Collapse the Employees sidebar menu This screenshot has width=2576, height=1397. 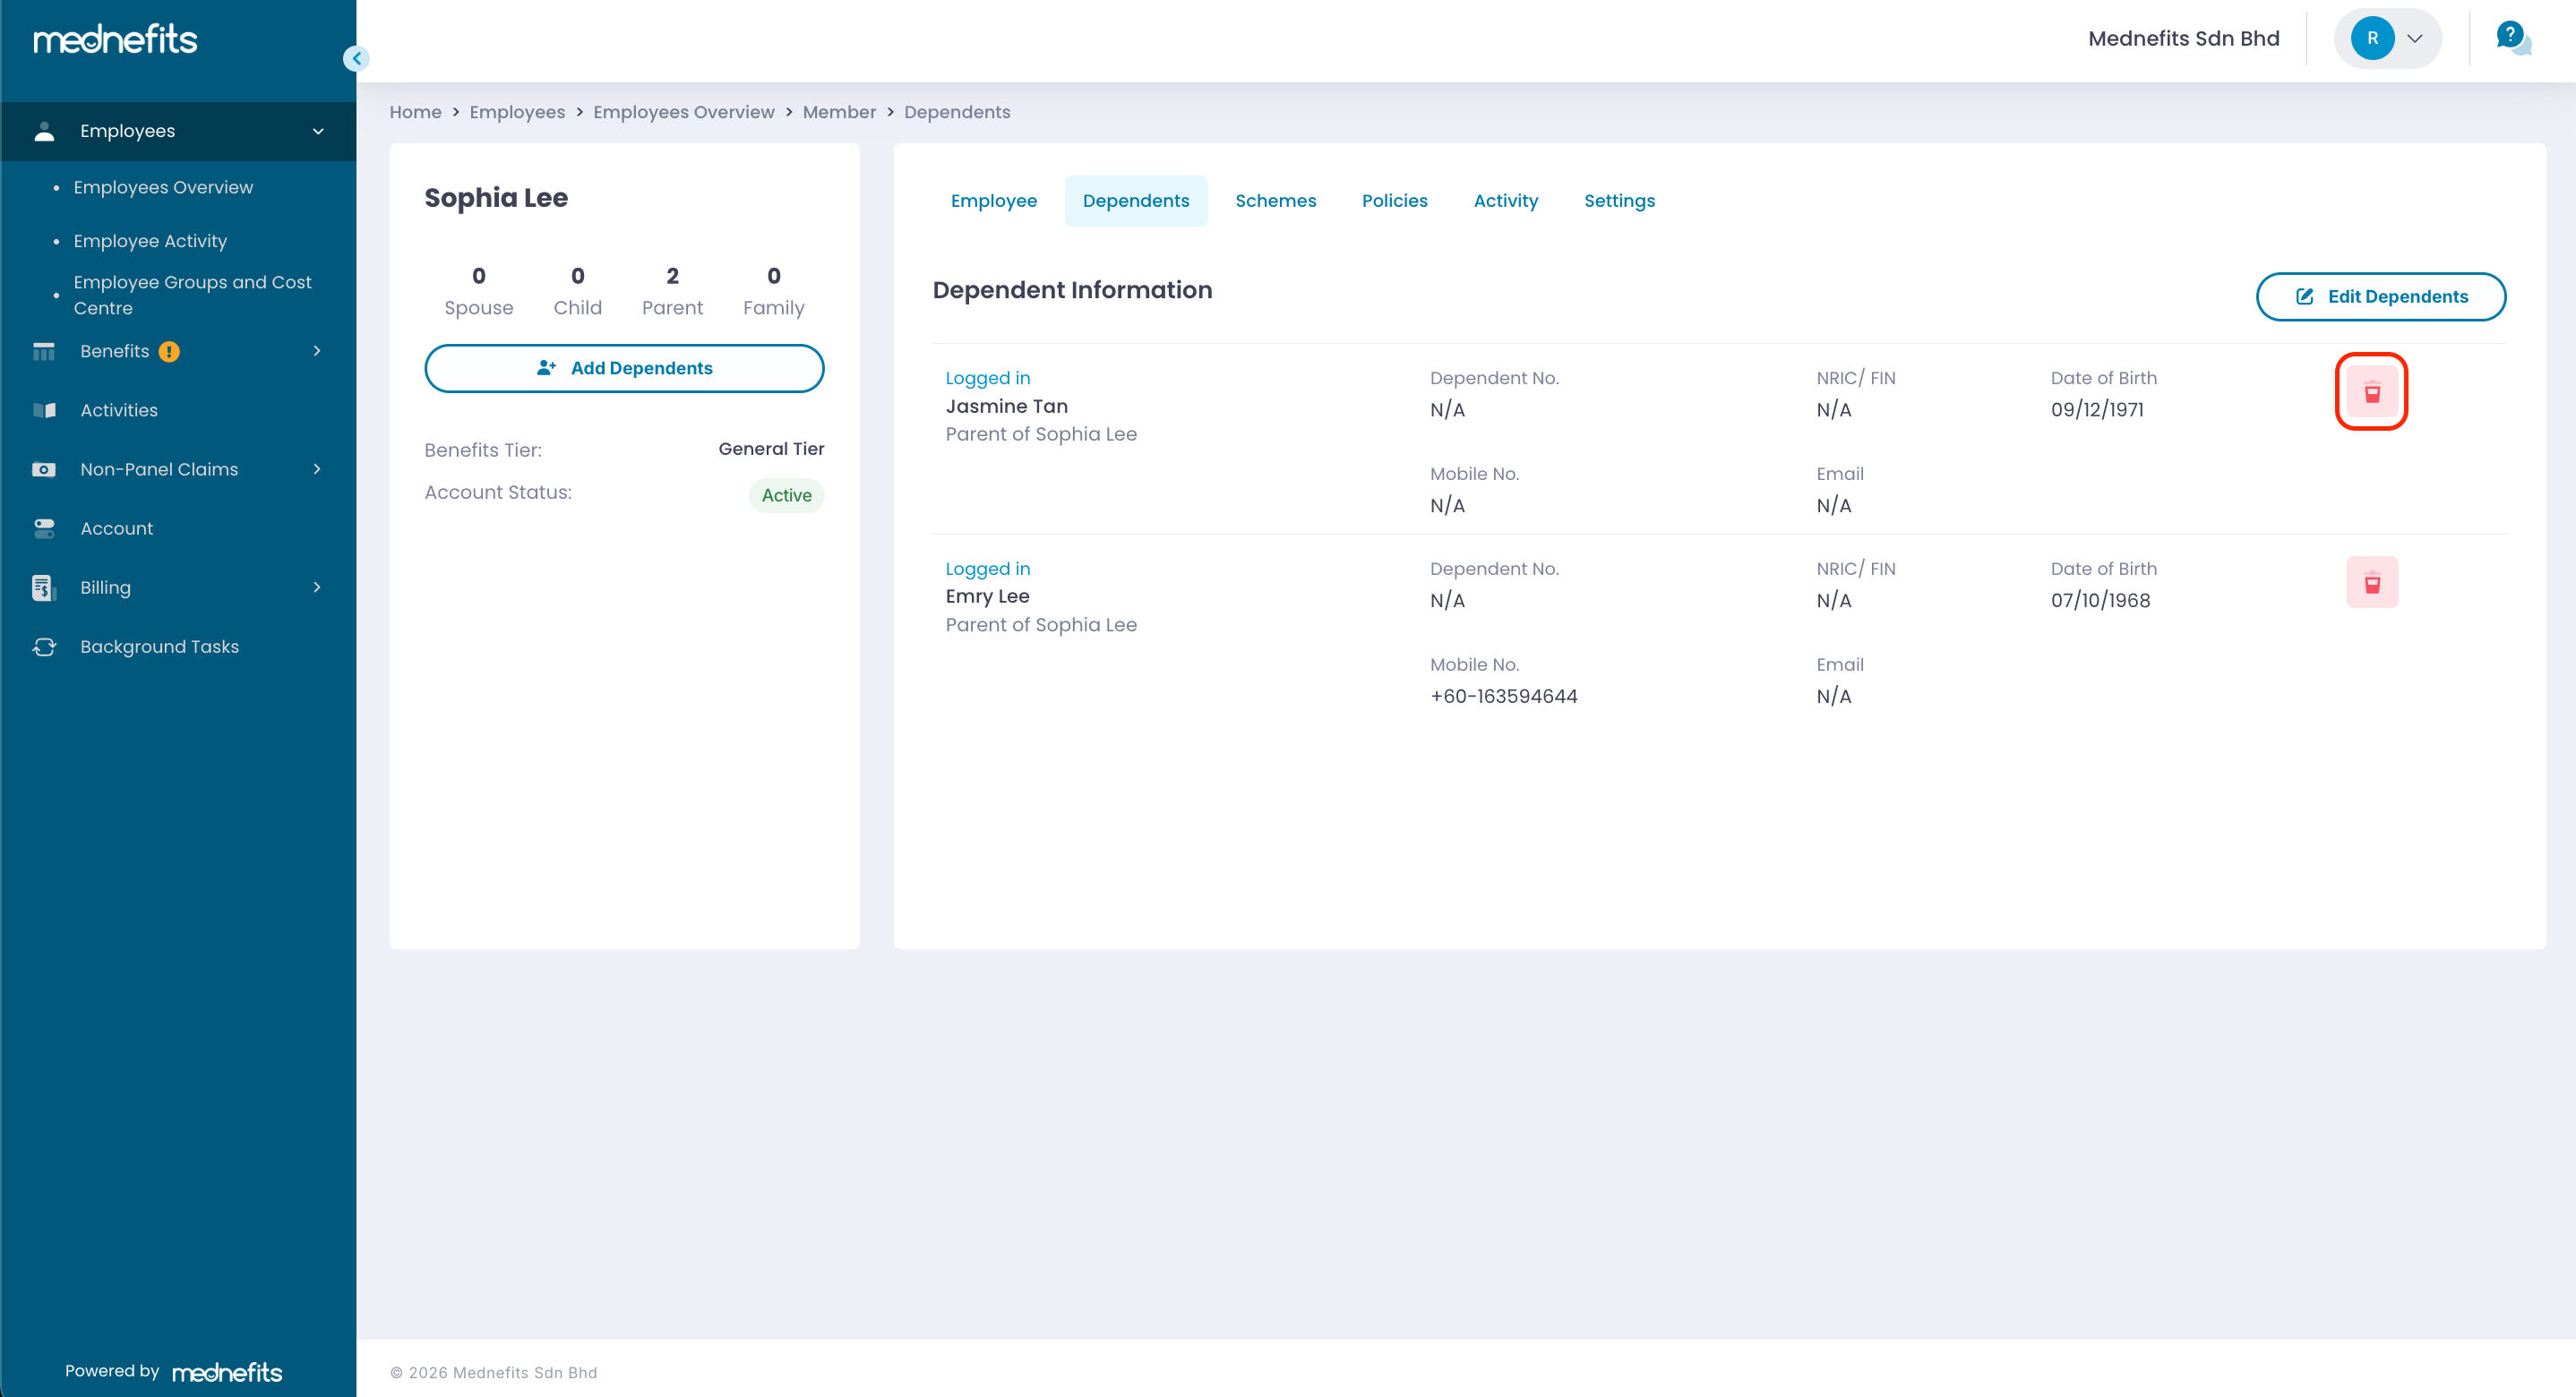[318, 131]
